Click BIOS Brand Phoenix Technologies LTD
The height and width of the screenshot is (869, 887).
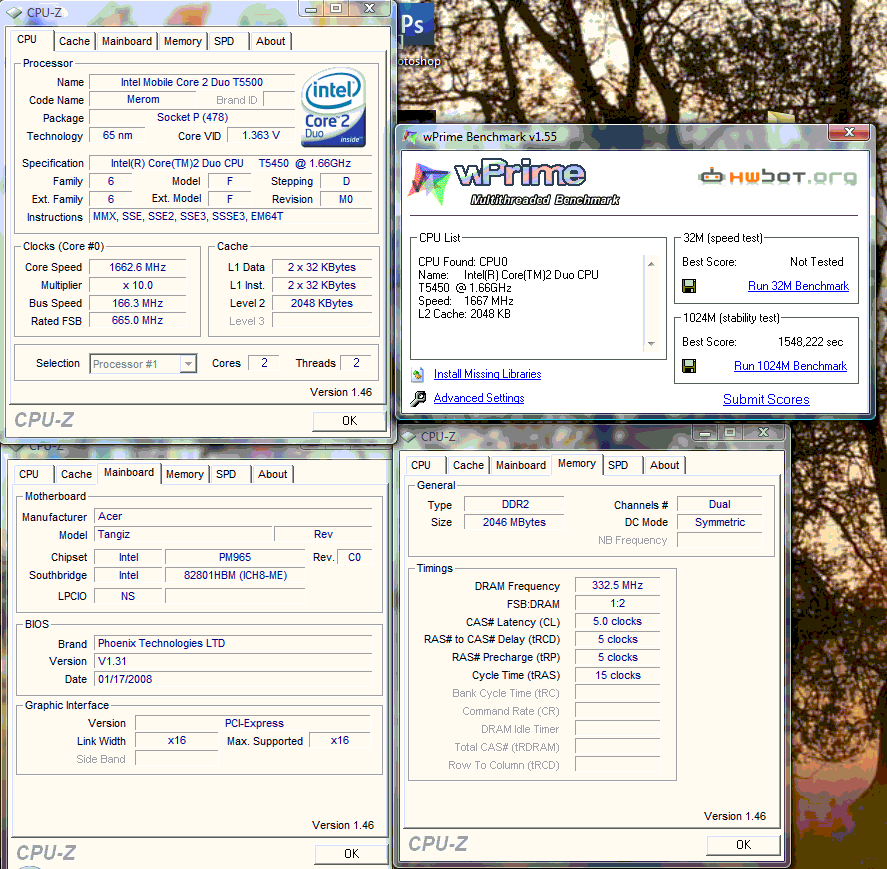233,643
